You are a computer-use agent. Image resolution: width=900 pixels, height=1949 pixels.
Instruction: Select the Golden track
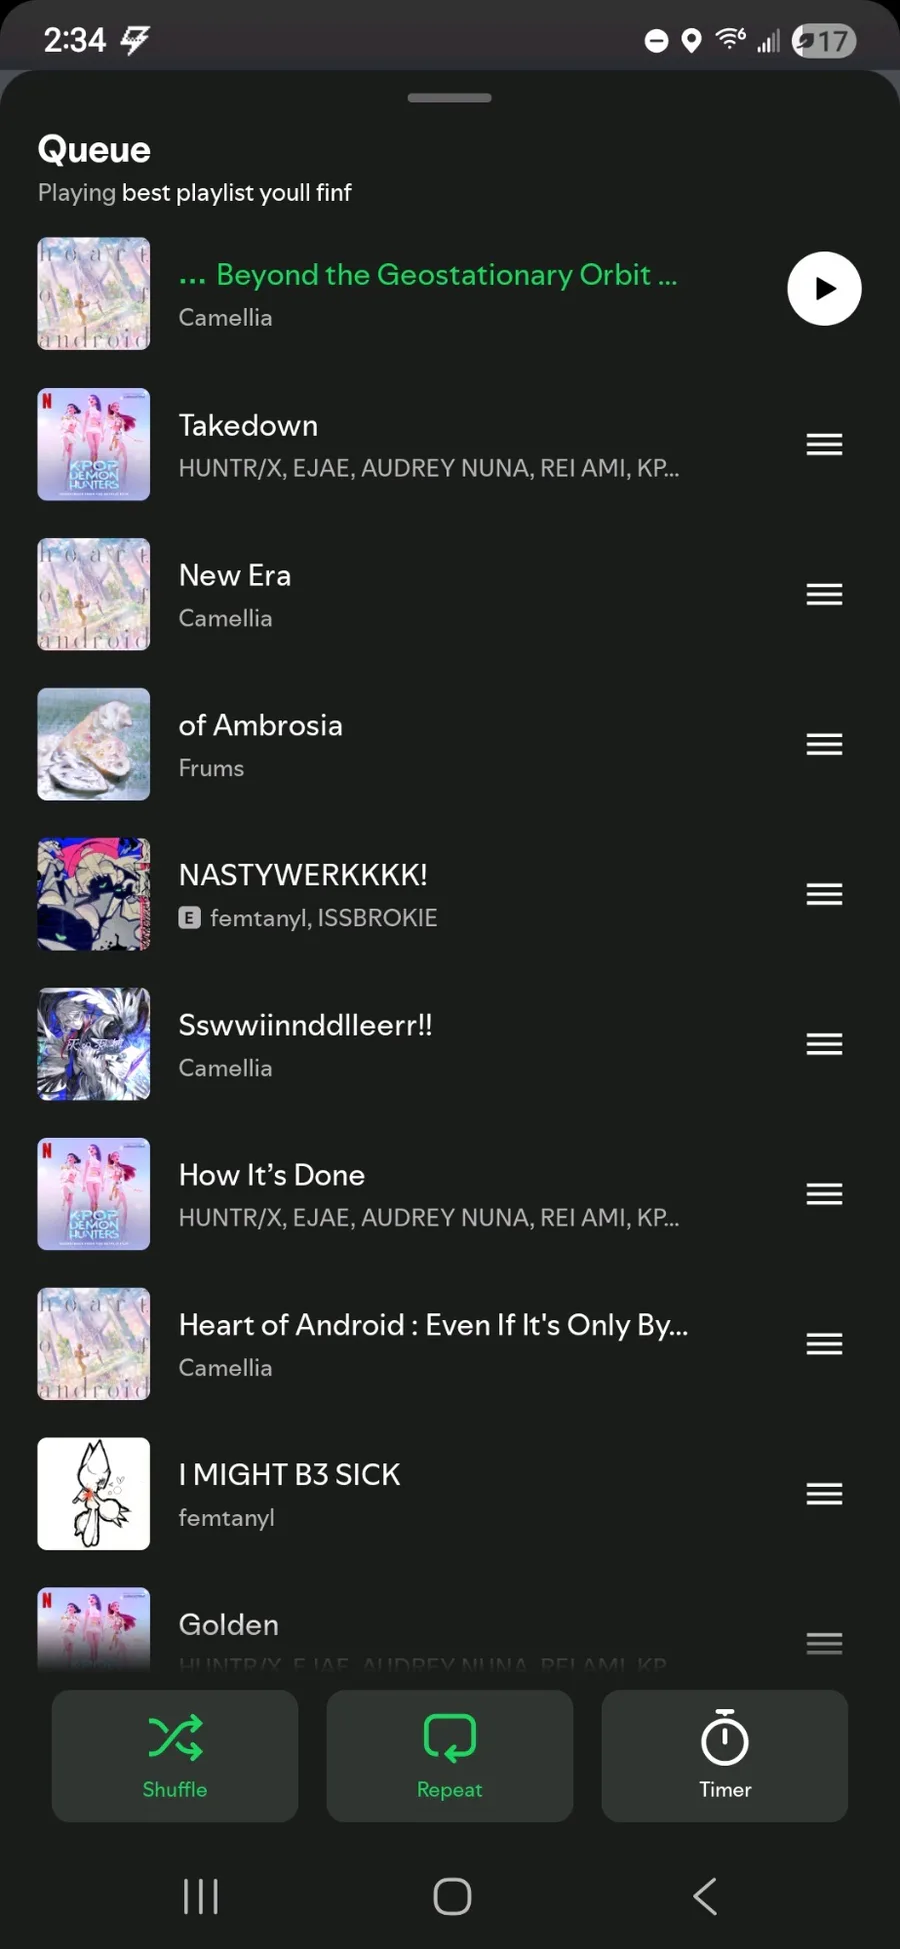(430, 1630)
